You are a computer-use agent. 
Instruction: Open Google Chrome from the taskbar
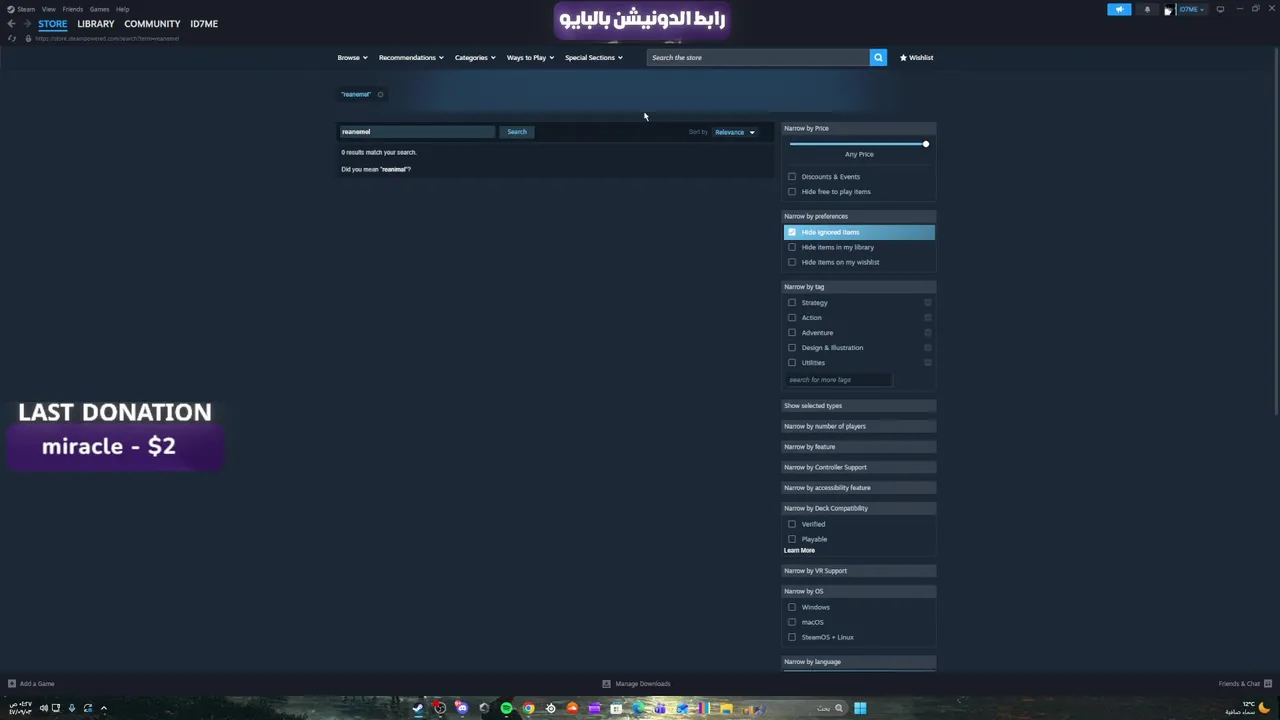point(528,708)
